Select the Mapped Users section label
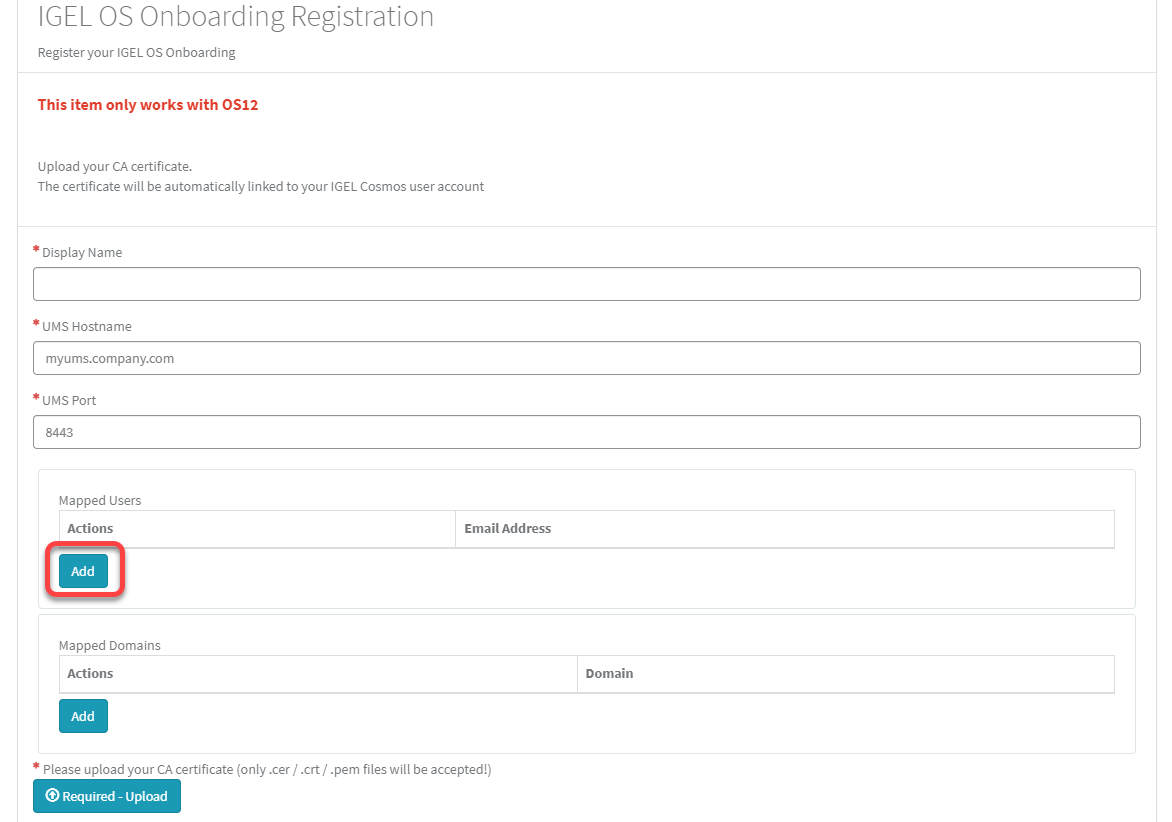Viewport: 1172px width, 822px height. pyautogui.click(x=100, y=500)
